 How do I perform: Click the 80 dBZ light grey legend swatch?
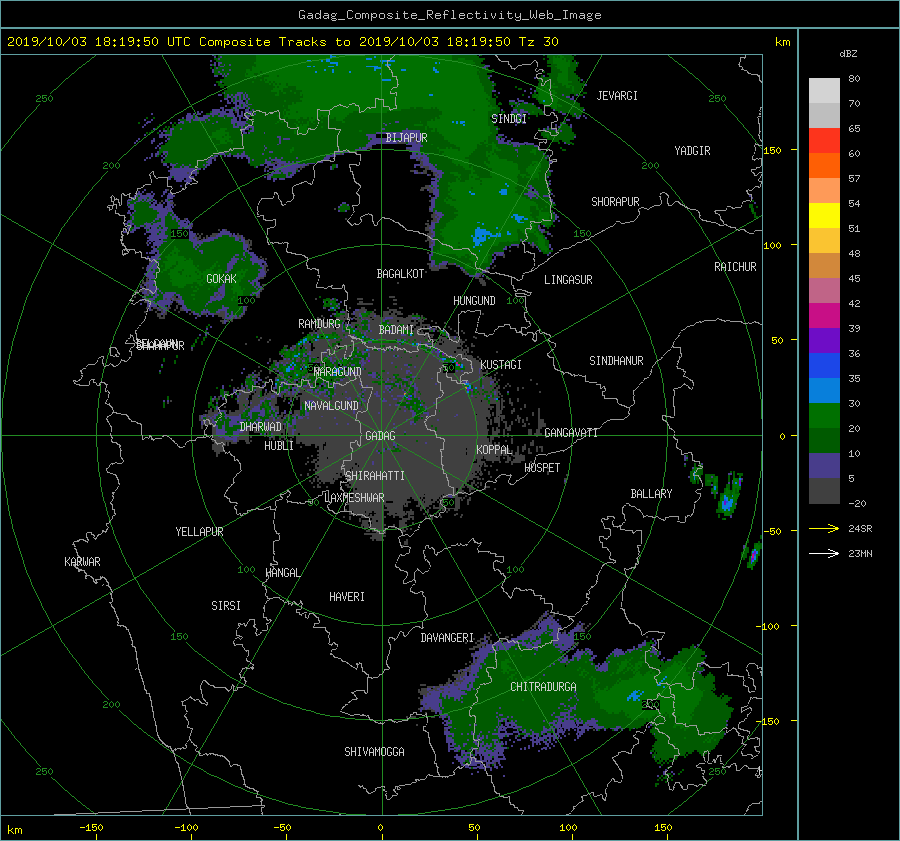pyautogui.click(x=824, y=91)
